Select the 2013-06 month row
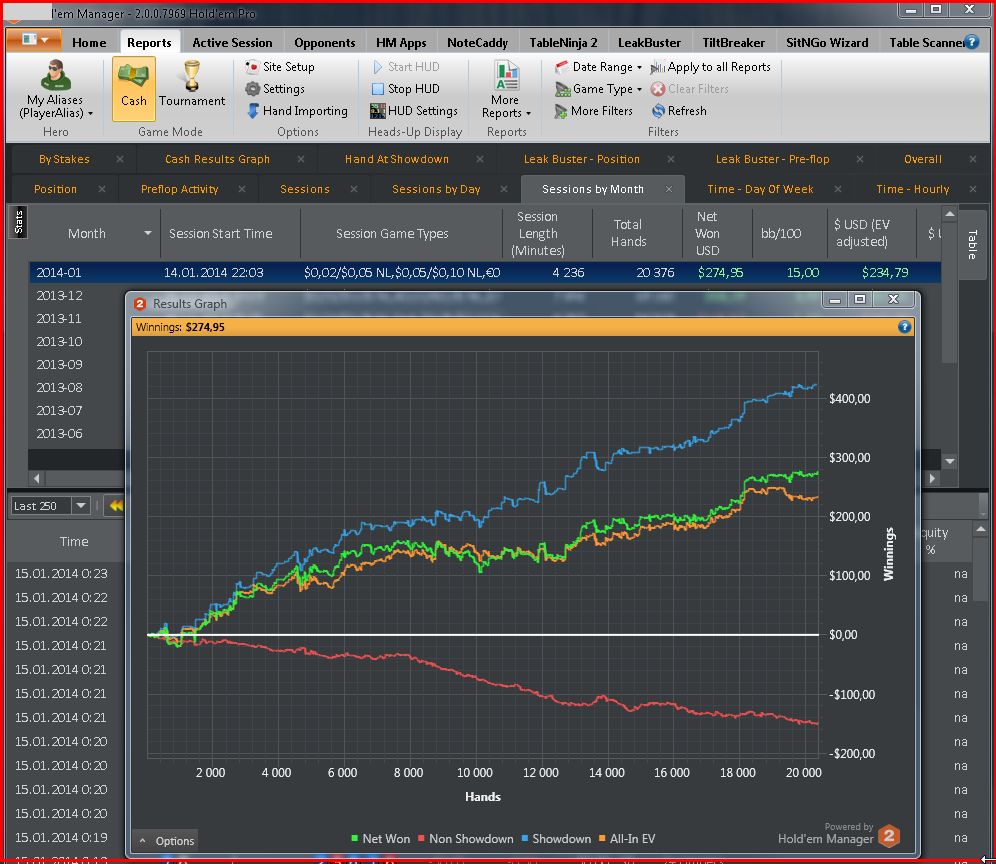The width and height of the screenshot is (996, 864). pos(59,433)
